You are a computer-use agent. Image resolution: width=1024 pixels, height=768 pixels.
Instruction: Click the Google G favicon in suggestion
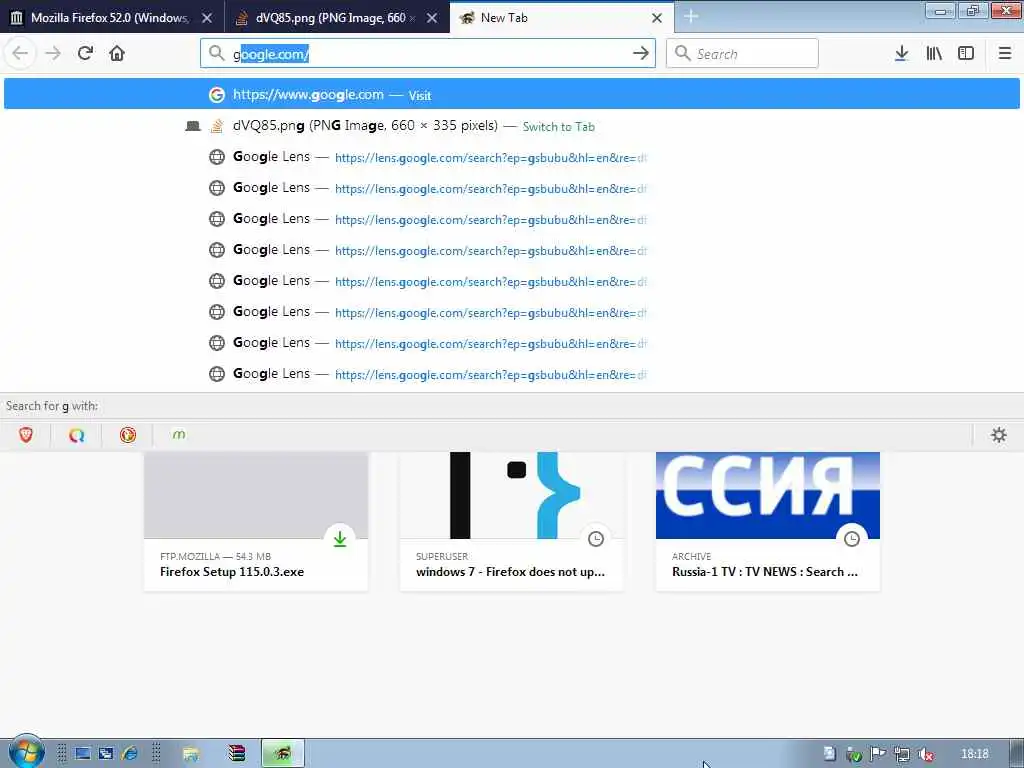click(x=217, y=95)
